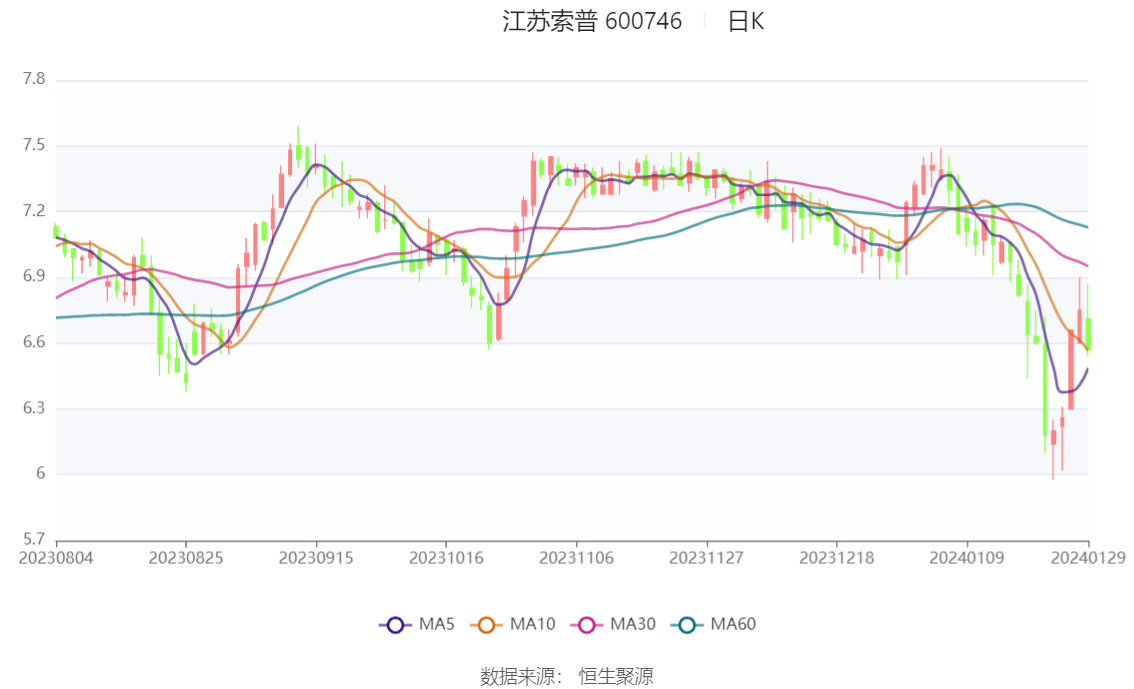Image resolution: width=1134 pixels, height=689 pixels.
Task: Click the 20240129 date axis label
Action: [1088, 557]
